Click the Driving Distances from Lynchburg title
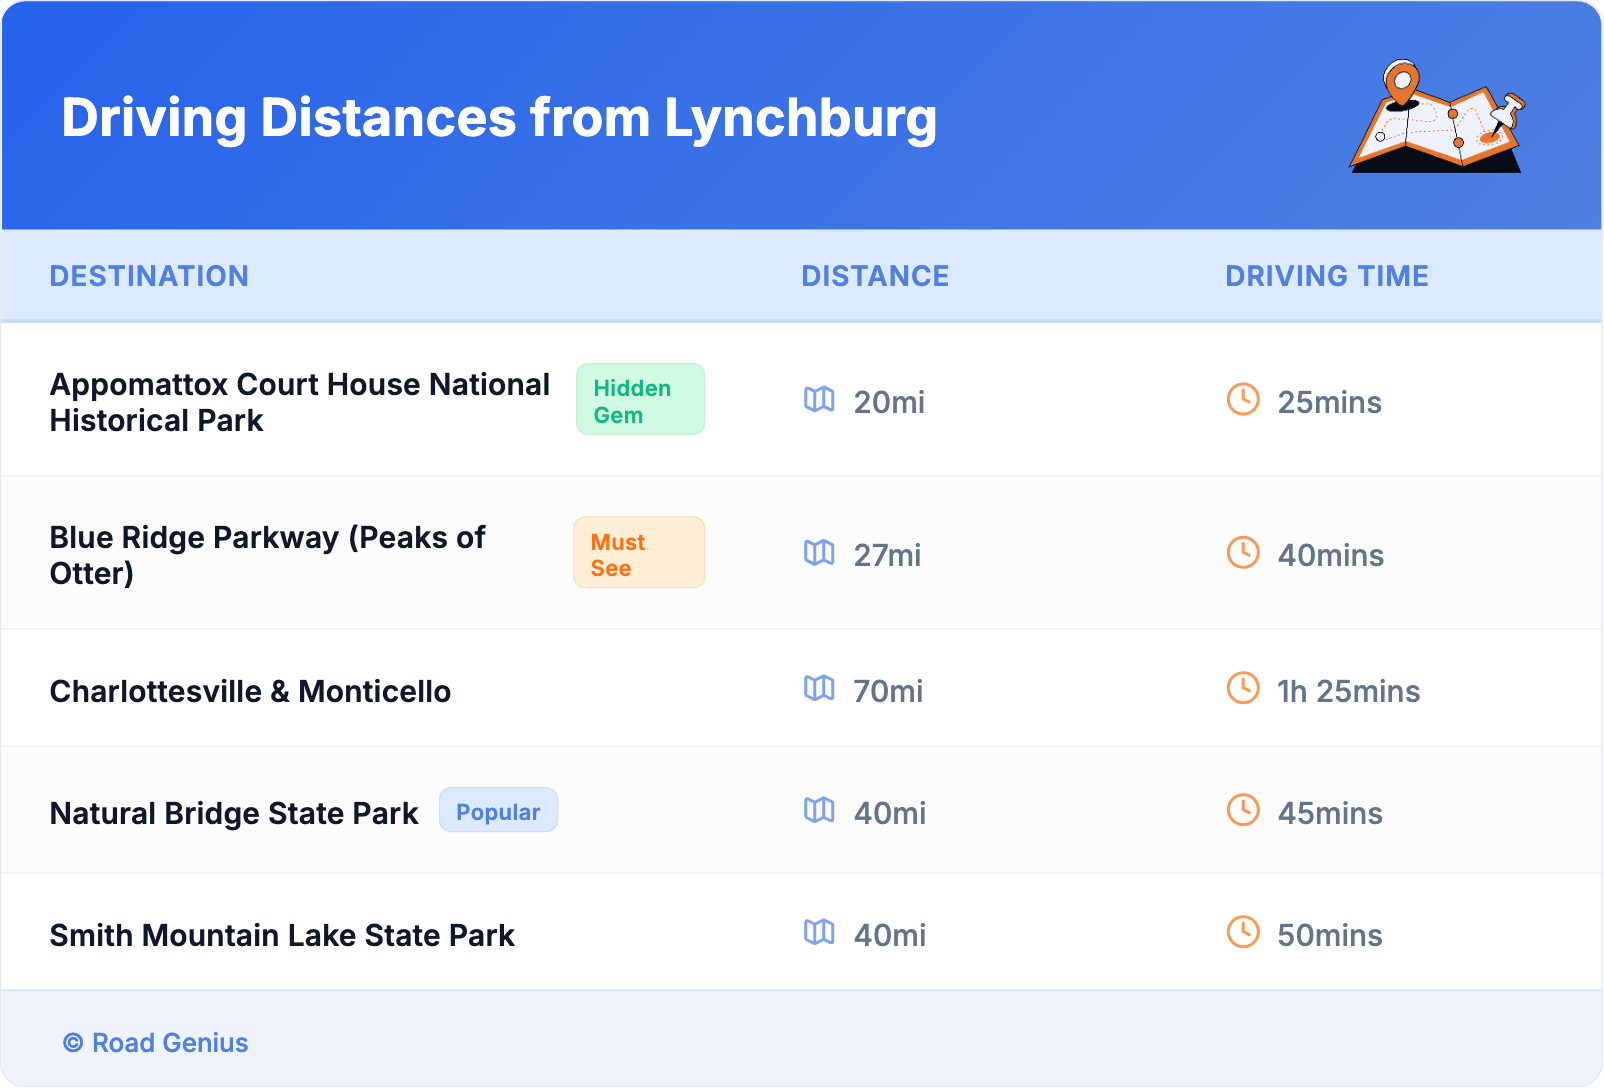Viewport: 1604px width, 1088px height. [499, 118]
